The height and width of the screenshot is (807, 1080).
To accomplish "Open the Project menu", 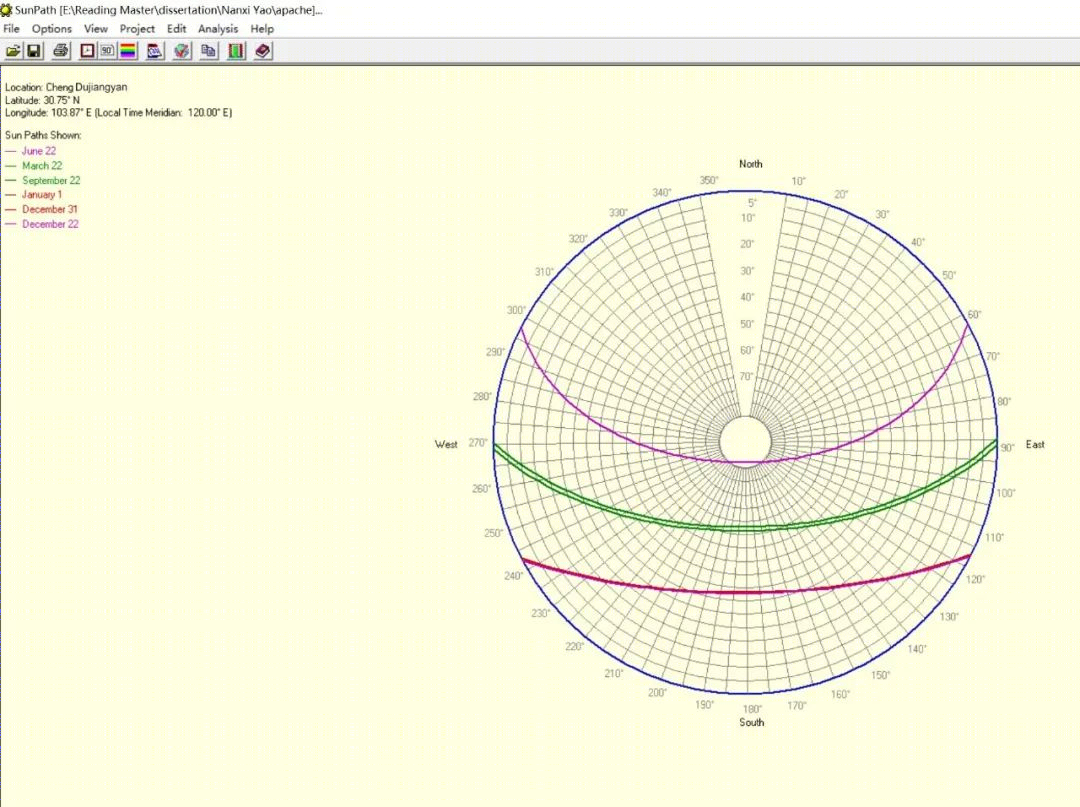I will [x=138, y=29].
